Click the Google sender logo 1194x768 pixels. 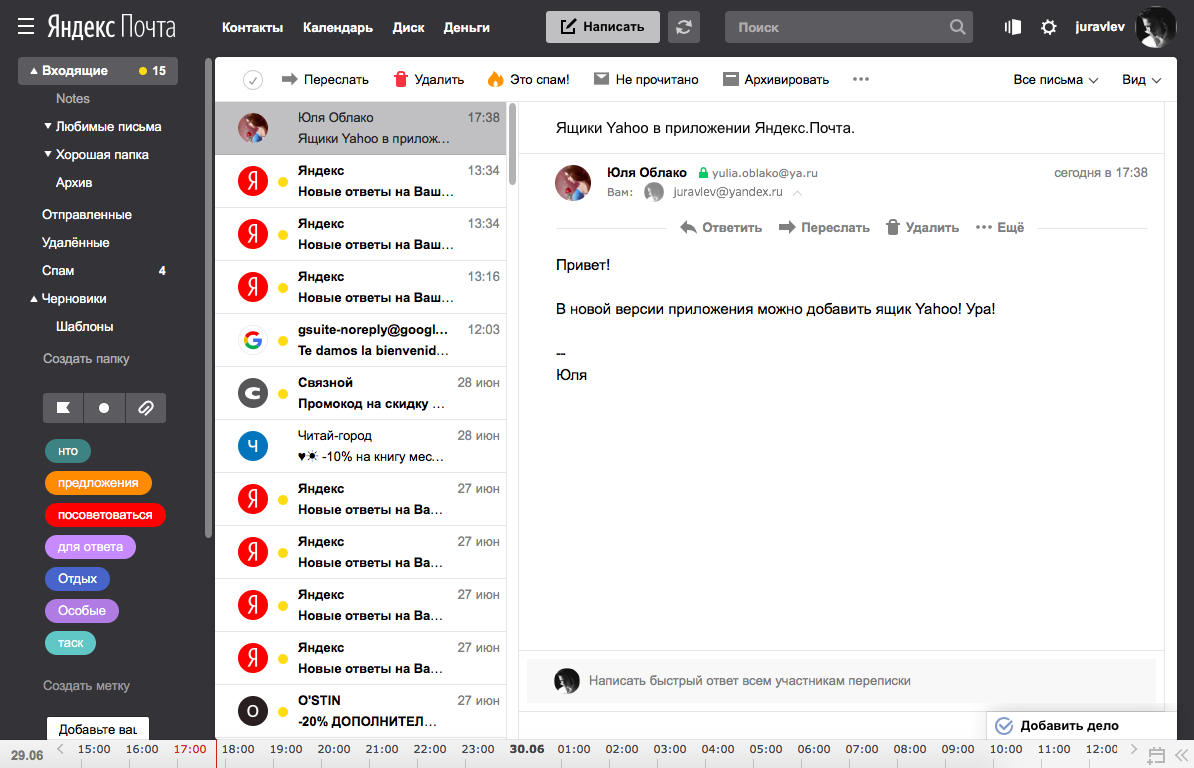point(253,339)
